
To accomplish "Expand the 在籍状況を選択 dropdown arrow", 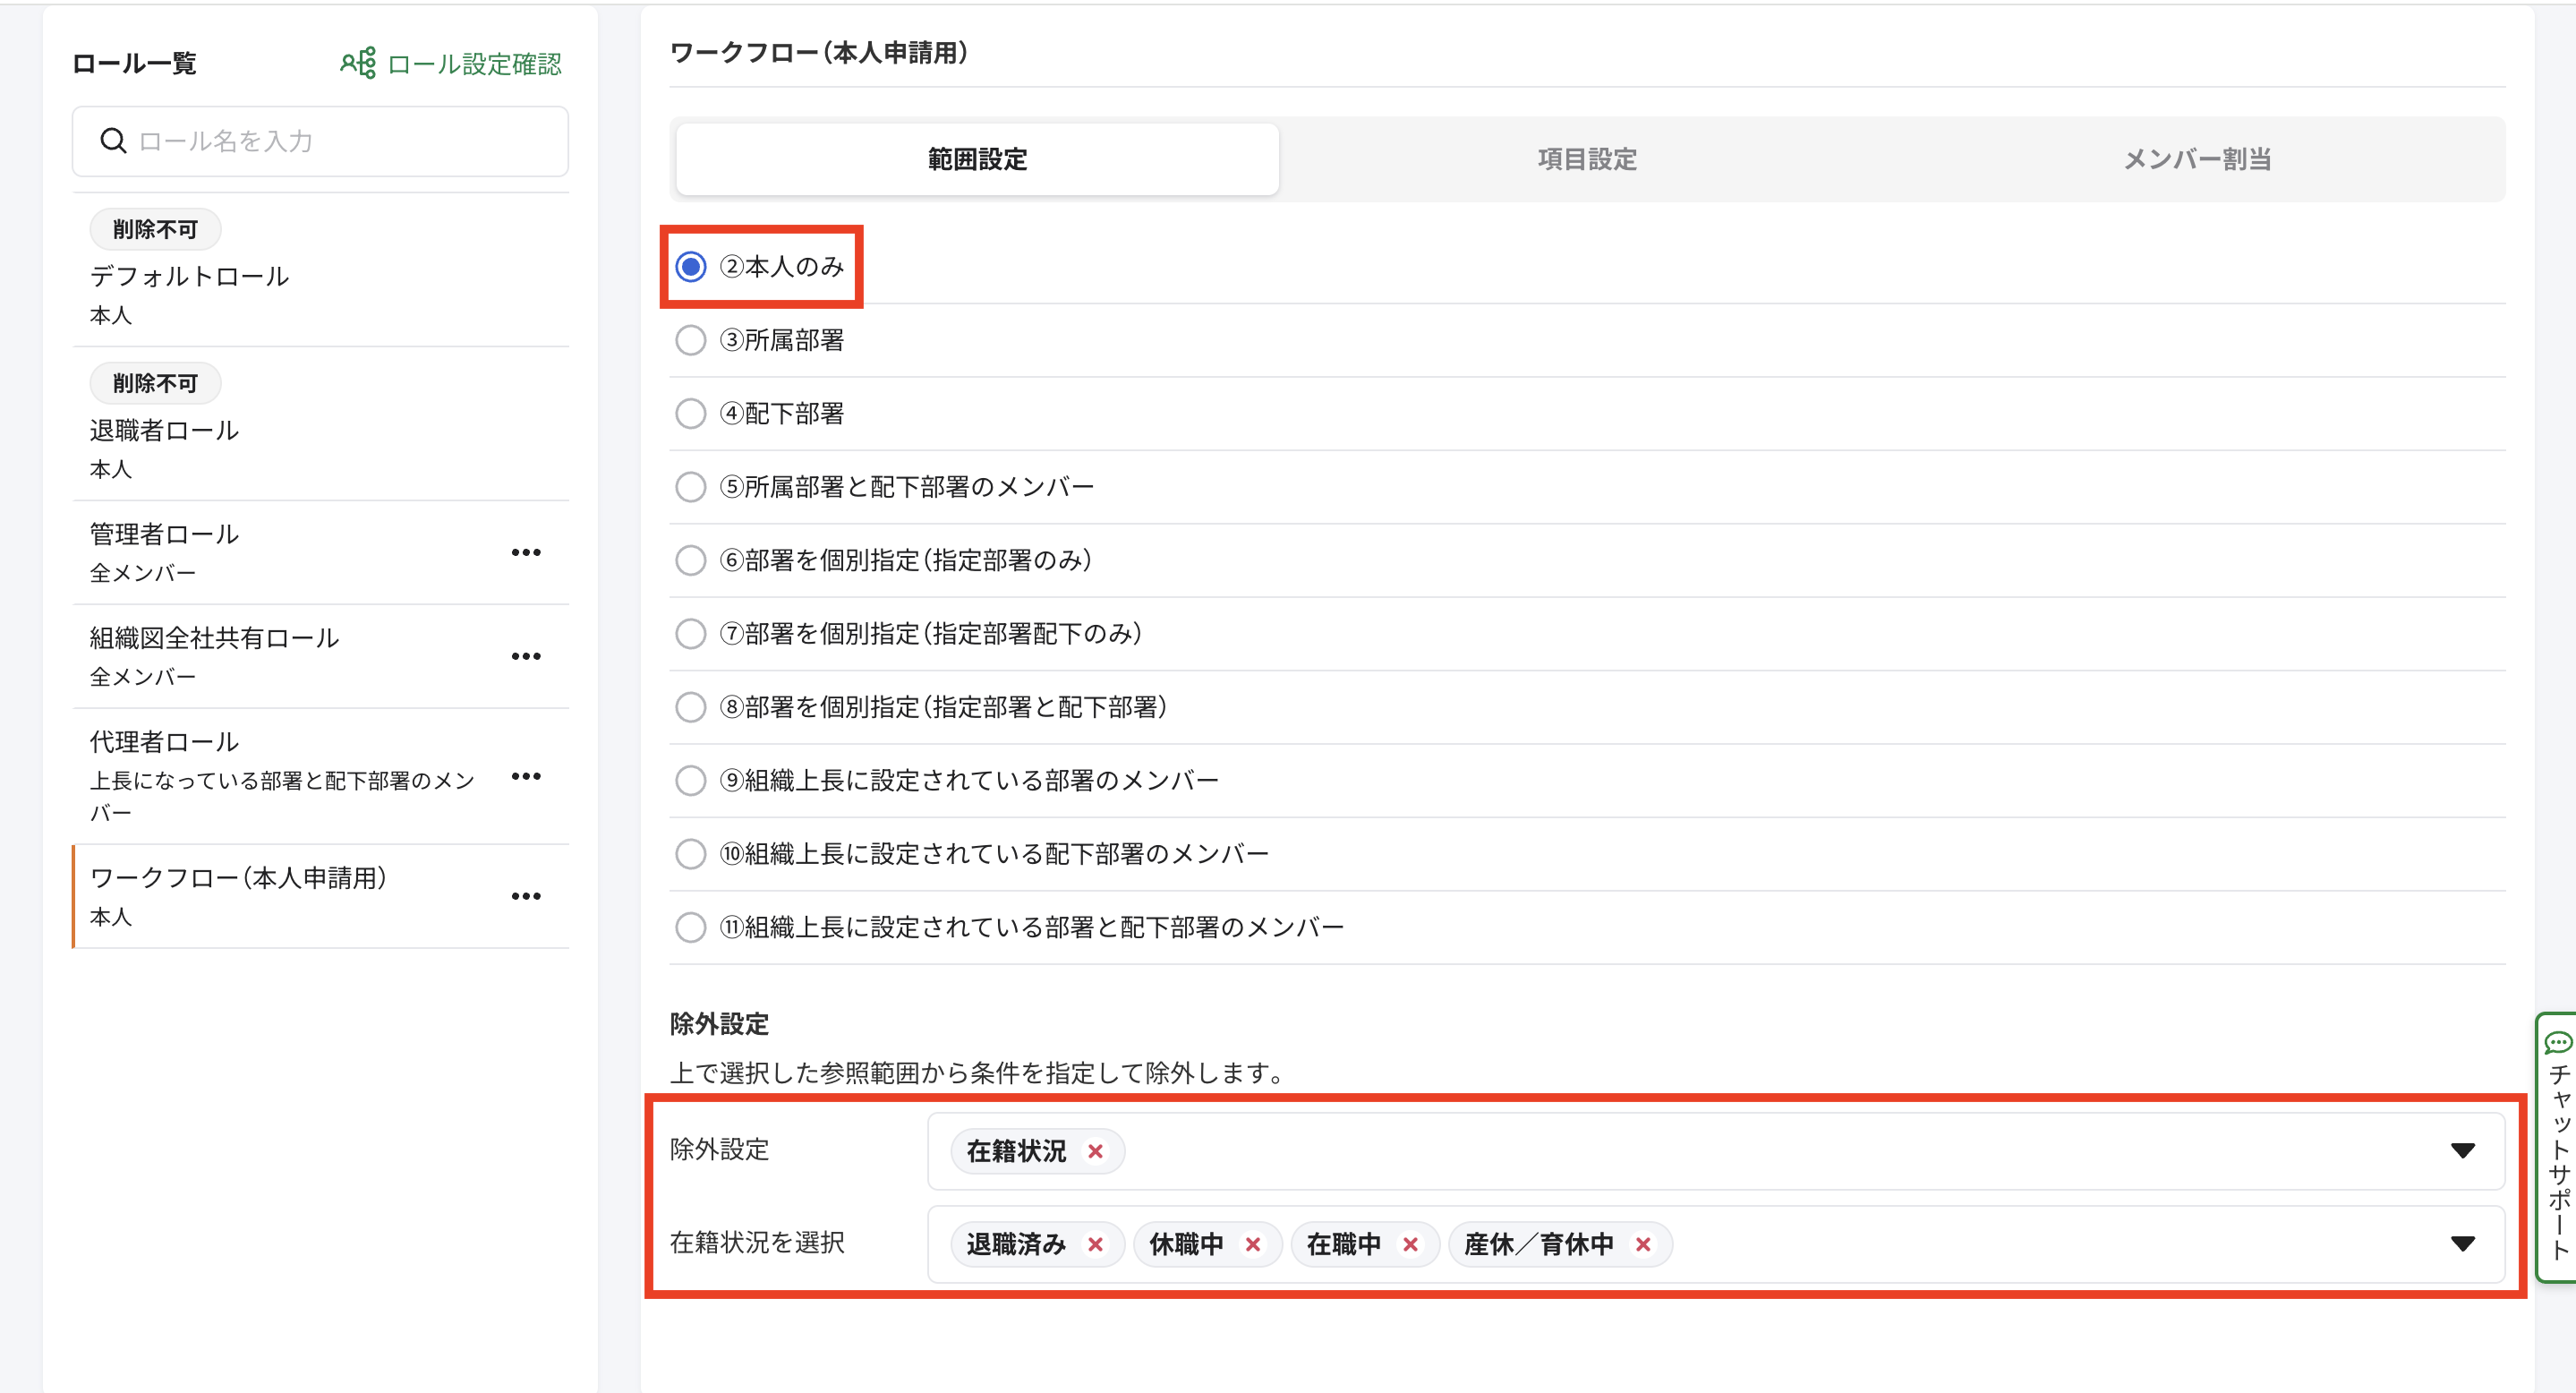I will pos(2462,1244).
